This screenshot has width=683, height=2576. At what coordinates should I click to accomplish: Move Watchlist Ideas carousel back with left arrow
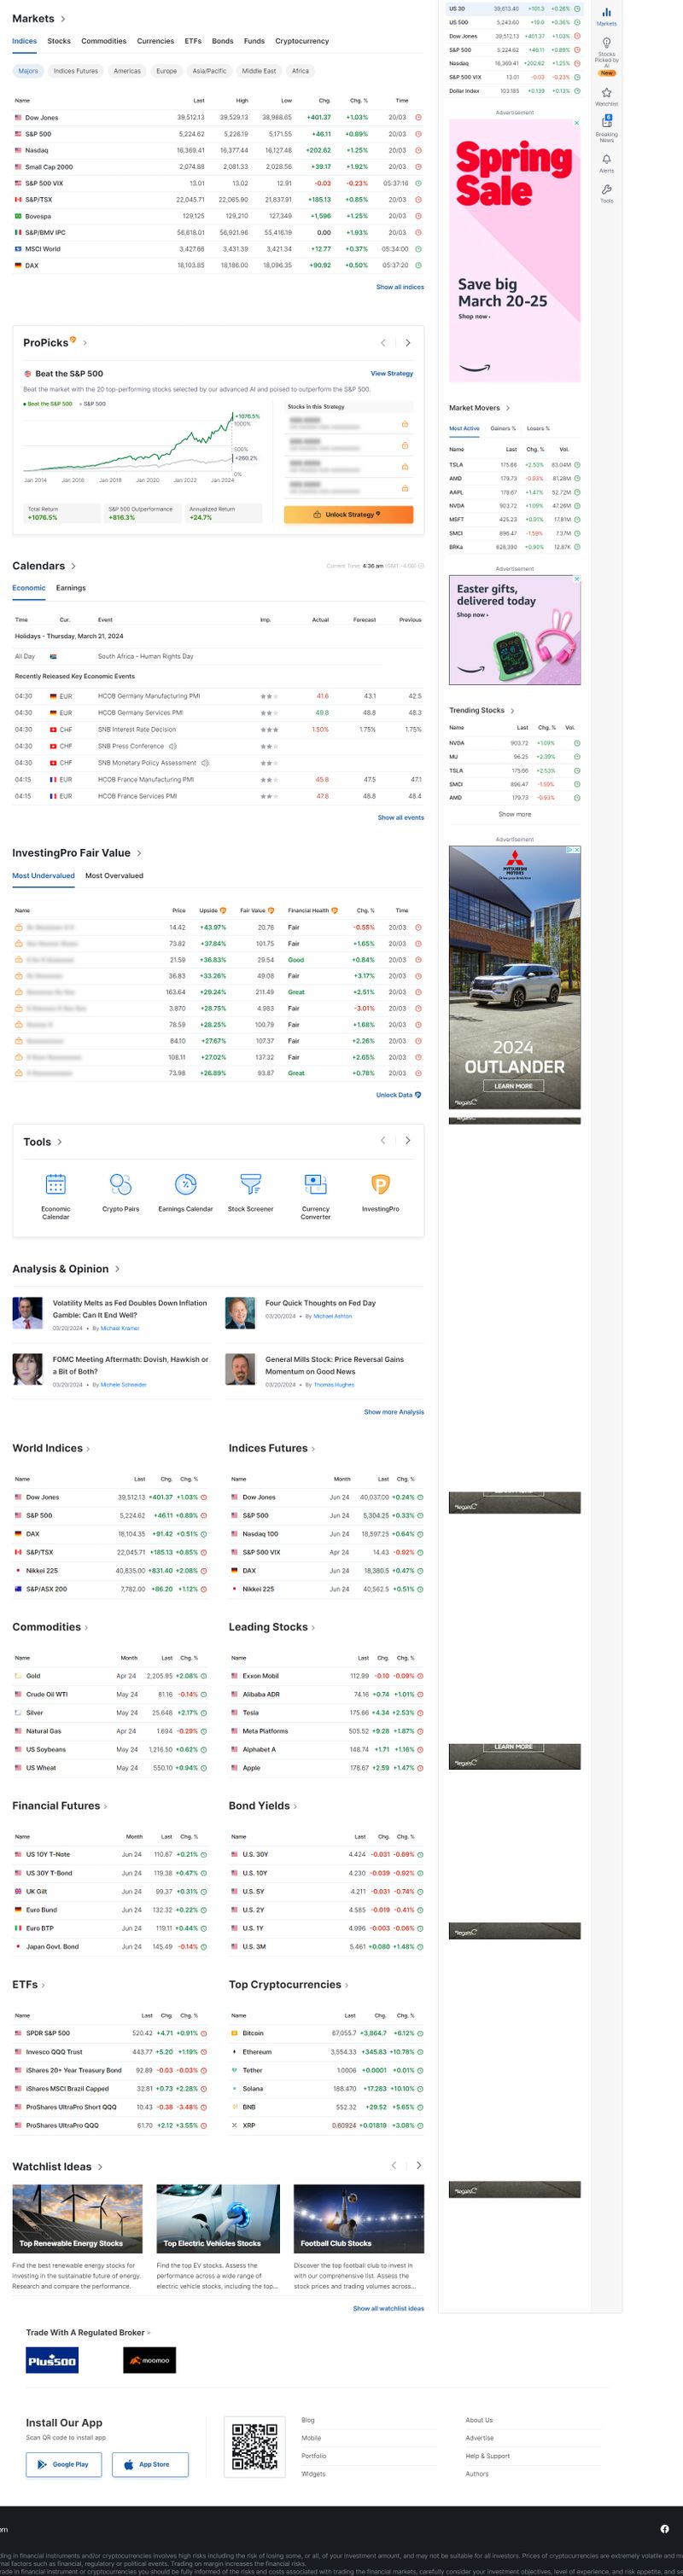pyautogui.click(x=394, y=2165)
